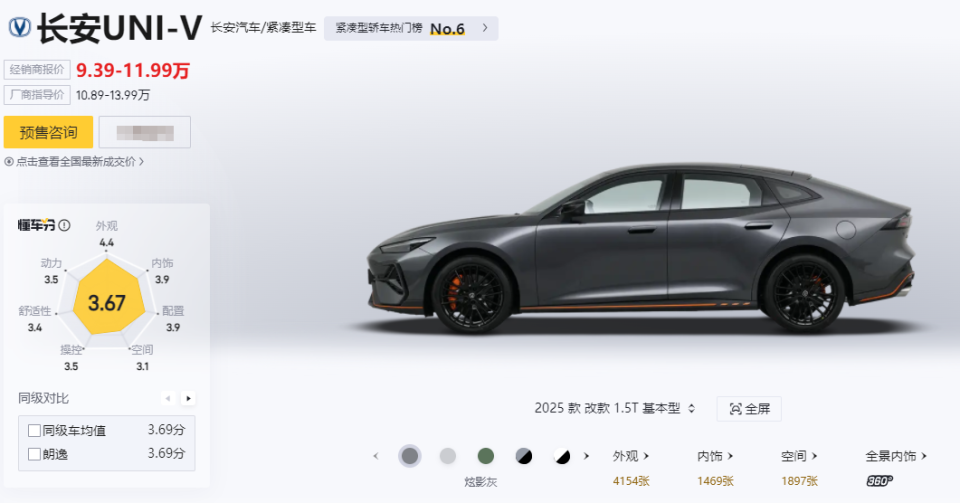Open the 外观 photo gallery
960x503 pixels.
631,456
